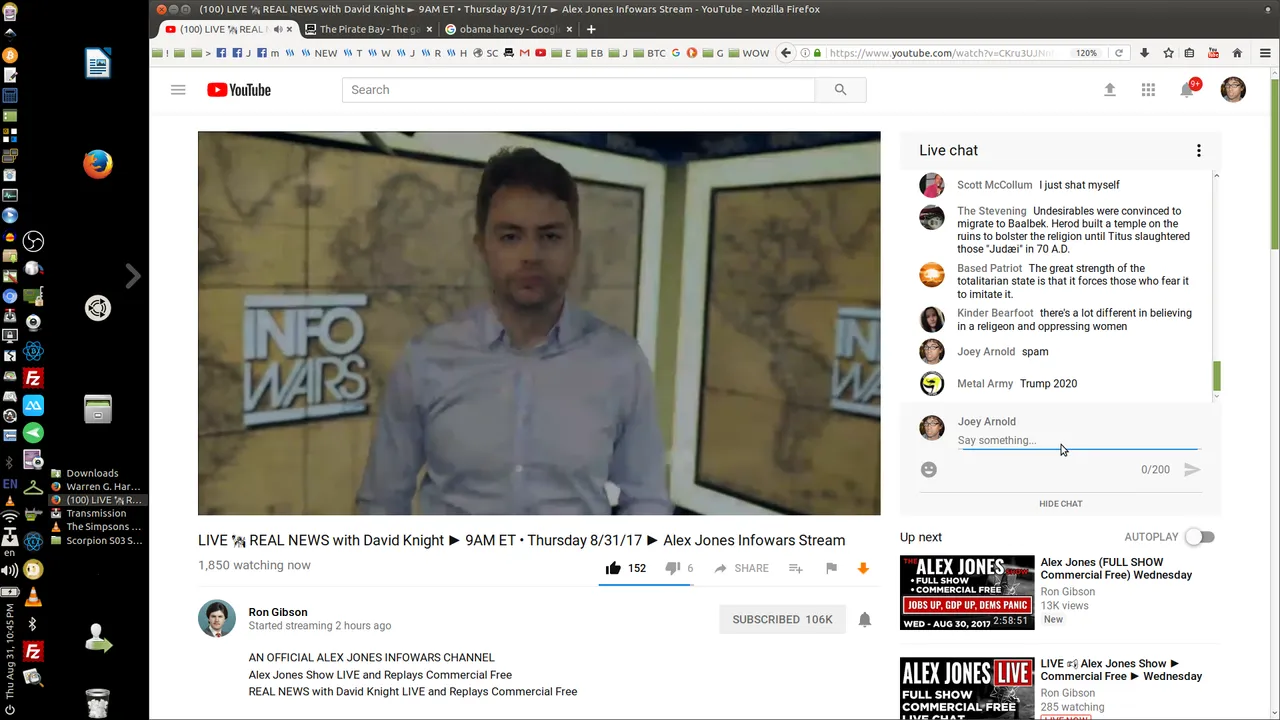Mute the audio on YouTube tab
Screen dimensions: 1280x720
click(277, 29)
